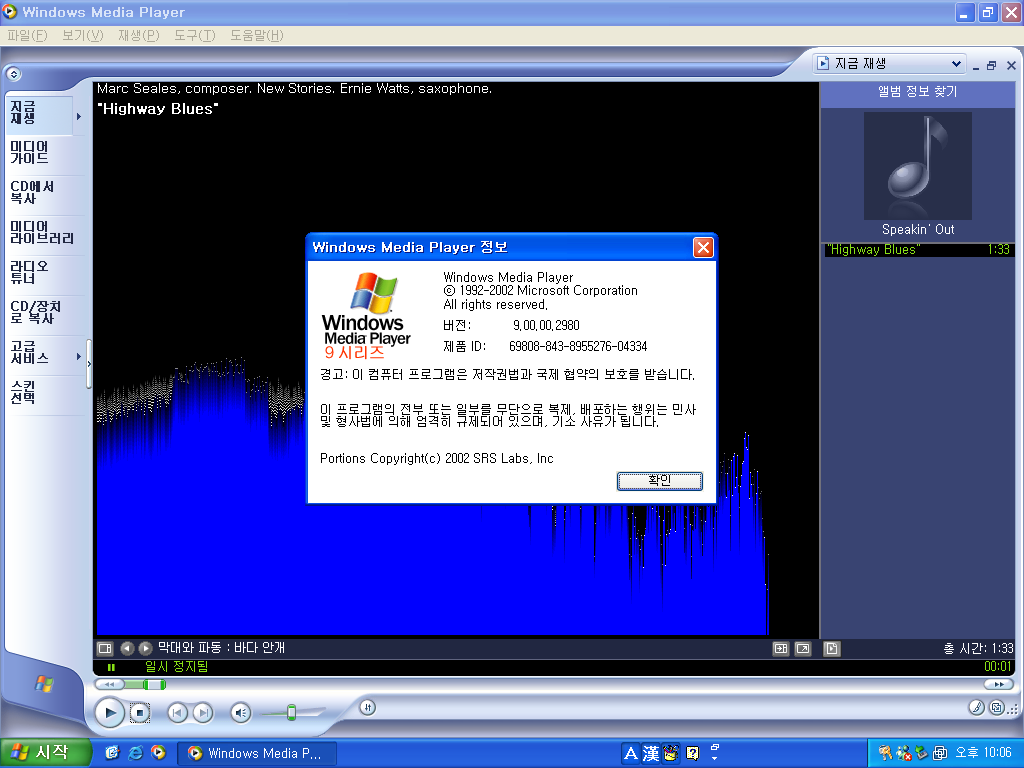Image resolution: width=1024 pixels, height=768 pixels.
Task: Open the CD/장치로 복사 tab
Action: point(46,312)
